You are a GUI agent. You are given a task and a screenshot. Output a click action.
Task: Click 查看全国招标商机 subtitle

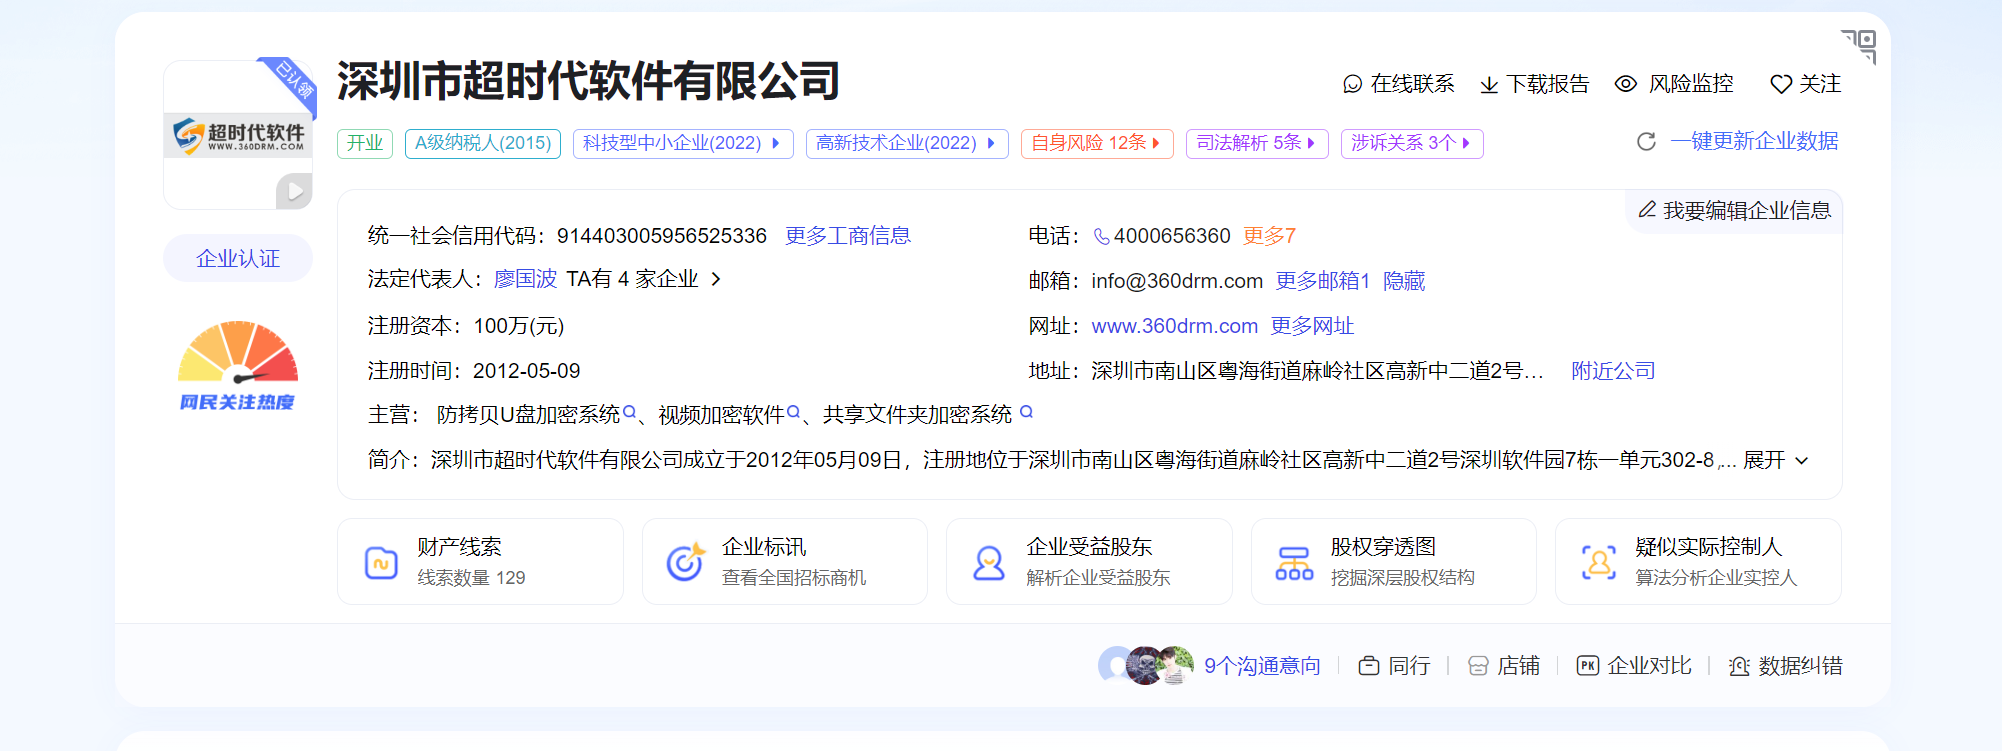(x=794, y=578)
